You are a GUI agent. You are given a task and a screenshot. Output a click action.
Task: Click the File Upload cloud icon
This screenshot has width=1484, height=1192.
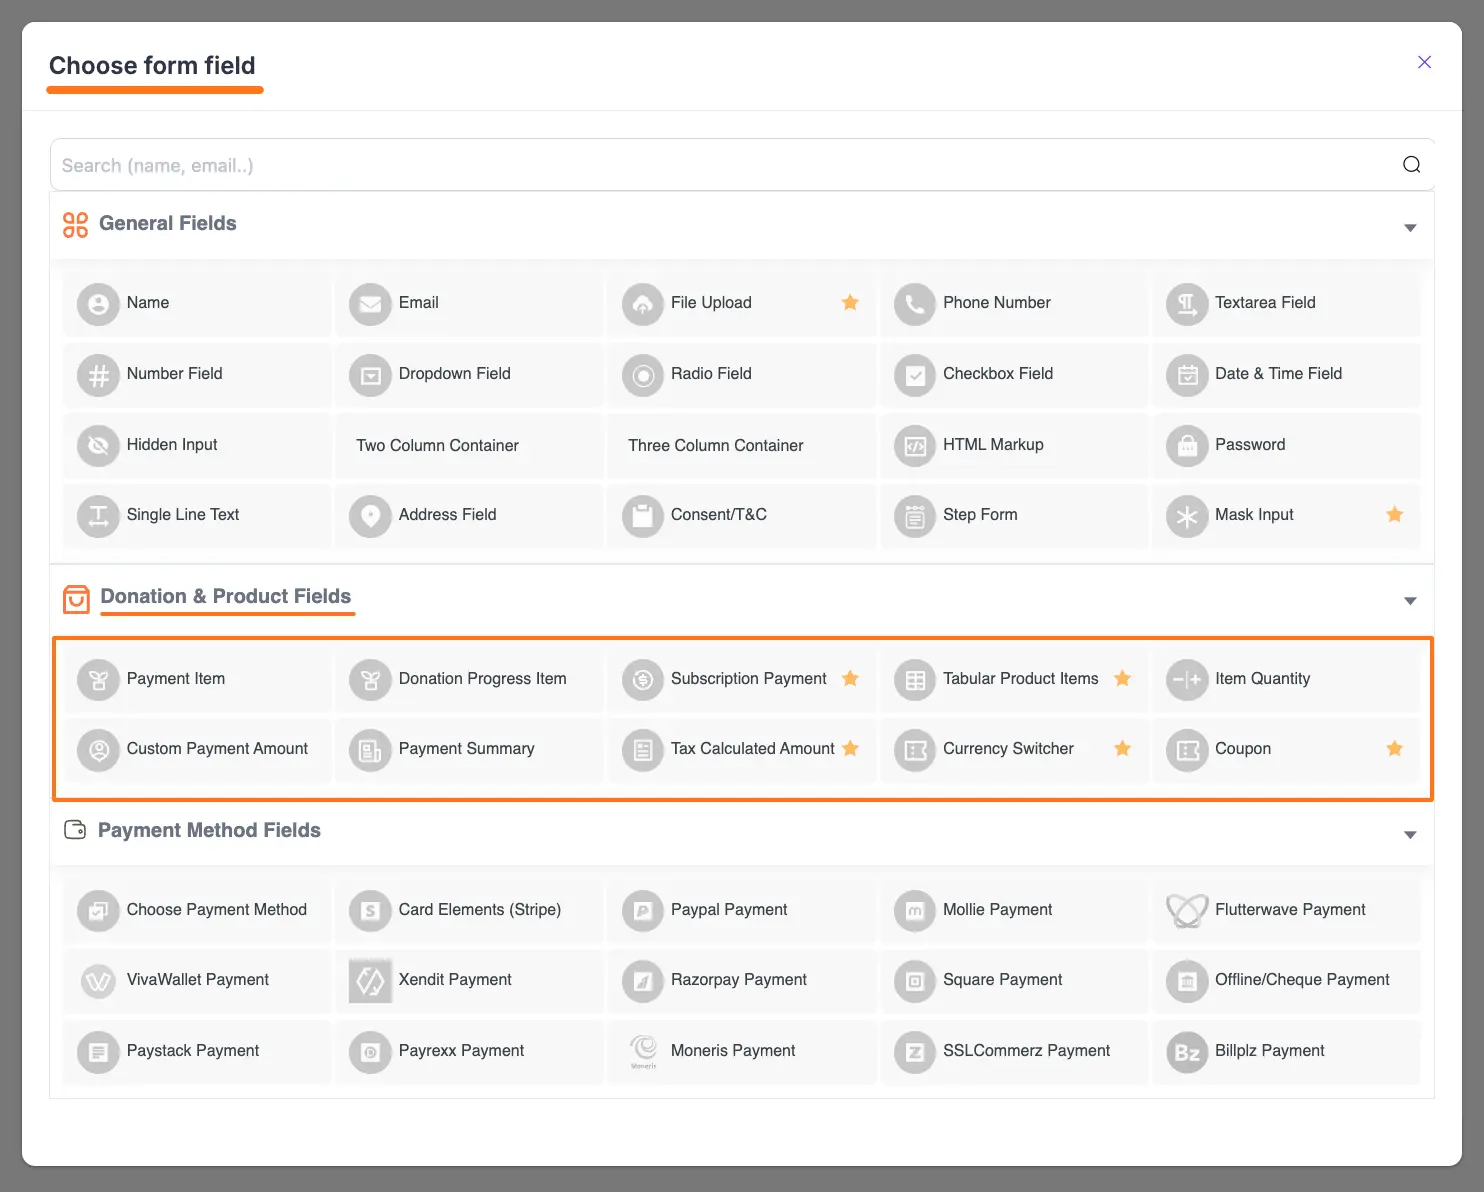[x=642, y=303]
